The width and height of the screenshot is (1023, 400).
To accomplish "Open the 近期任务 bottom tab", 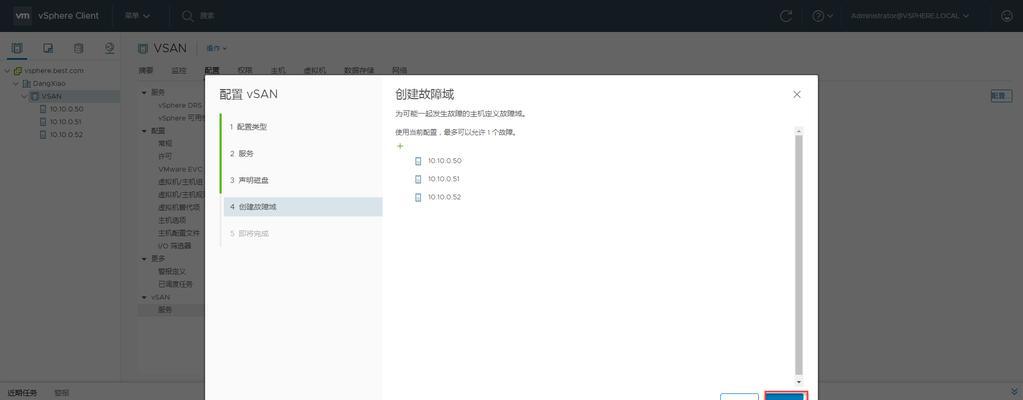I will 22,393.
